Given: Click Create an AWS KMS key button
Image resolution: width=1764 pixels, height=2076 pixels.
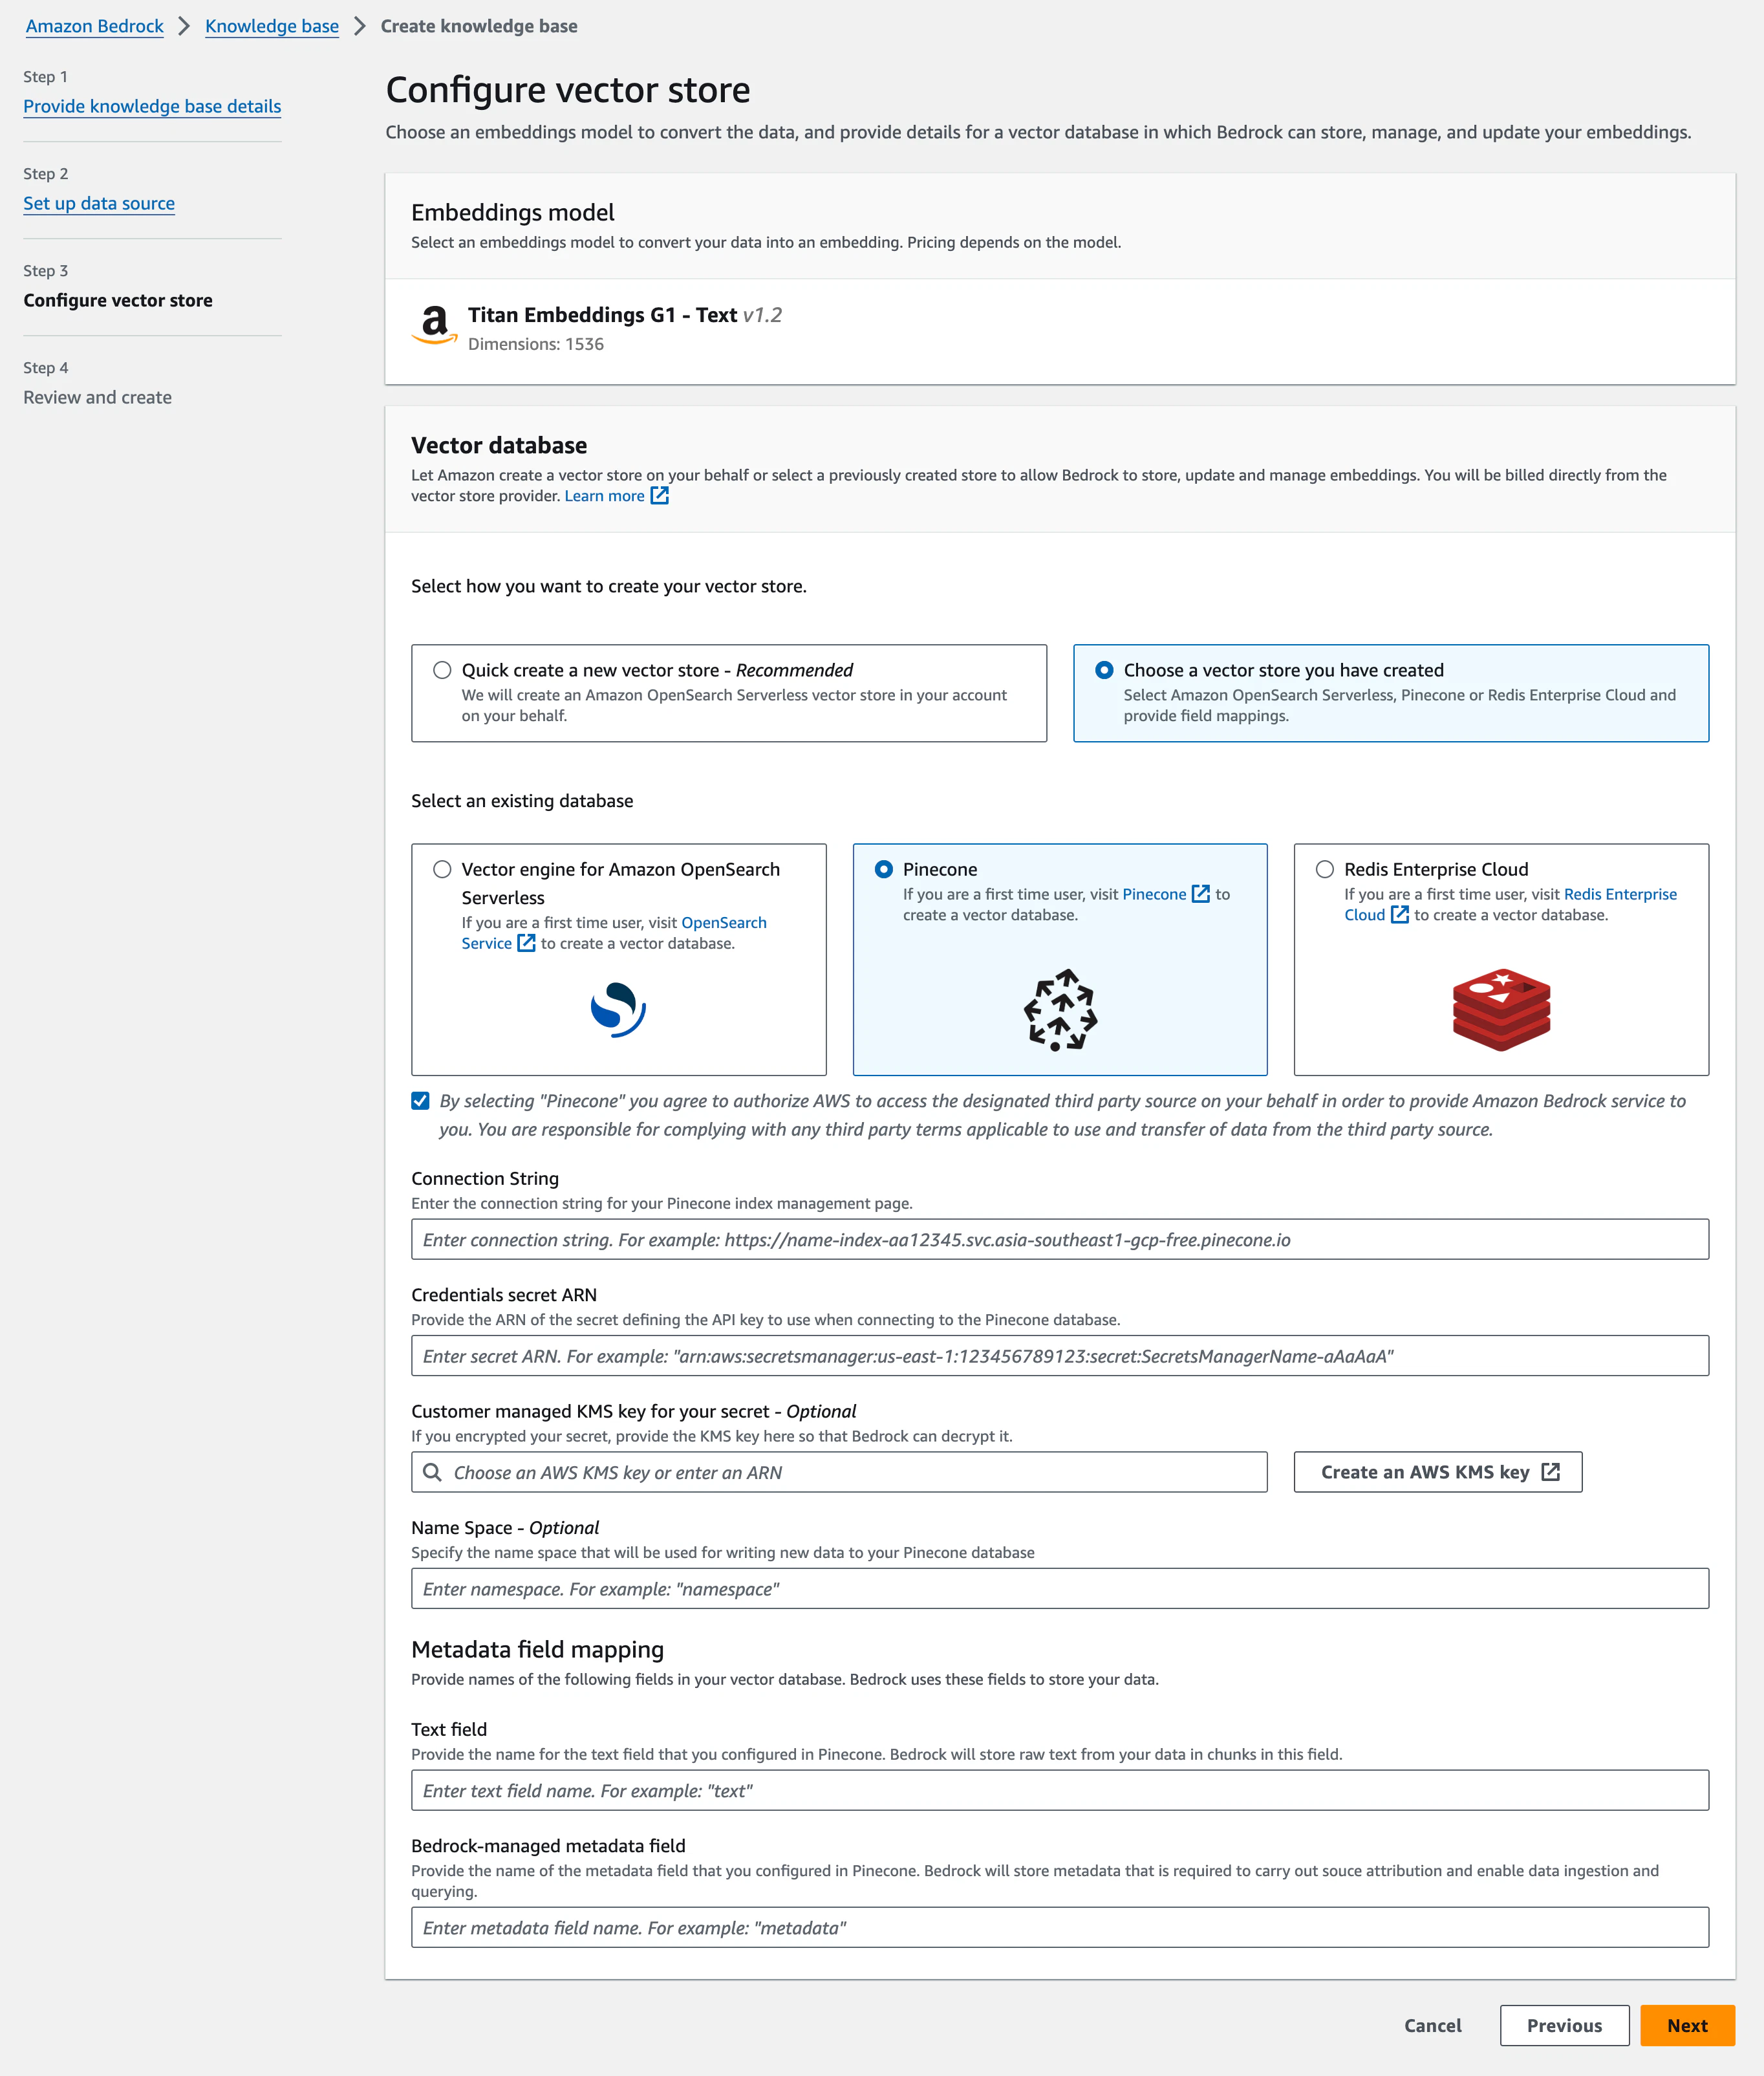Looking at the screenshot, I should coord(1438,1472).
